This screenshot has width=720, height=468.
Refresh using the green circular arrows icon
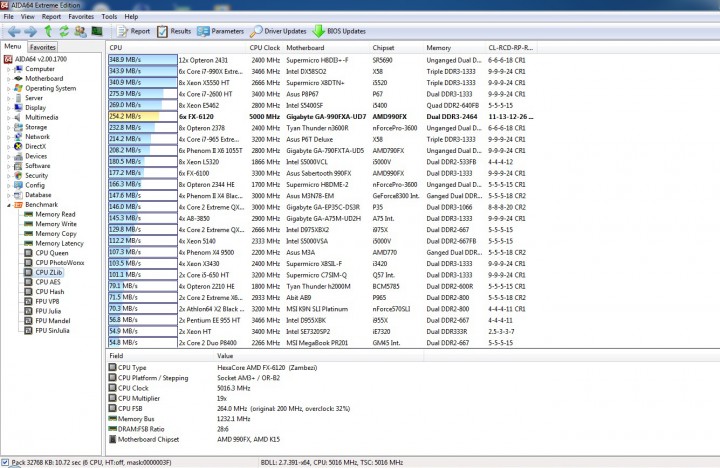point(64,31)
